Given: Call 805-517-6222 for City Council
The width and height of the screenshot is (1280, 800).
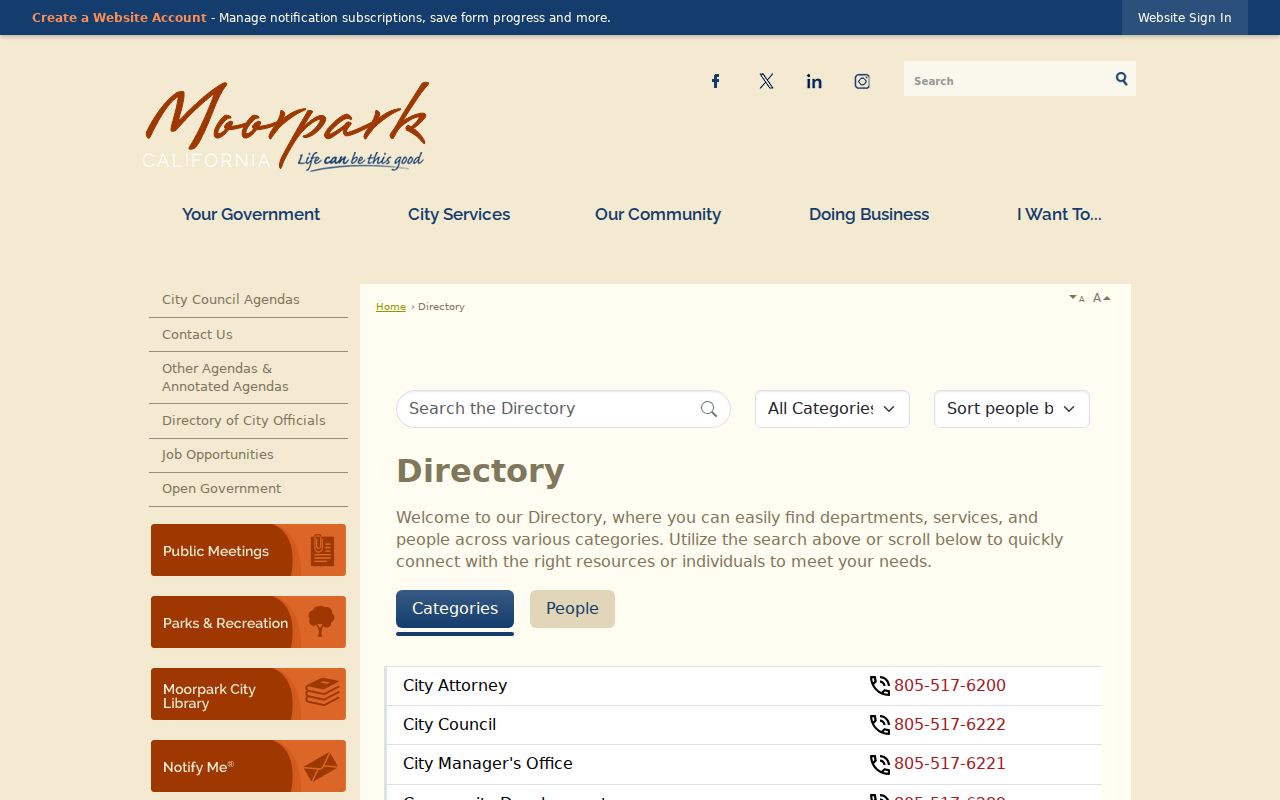Looking at the screenshot, I should [950, 725].
